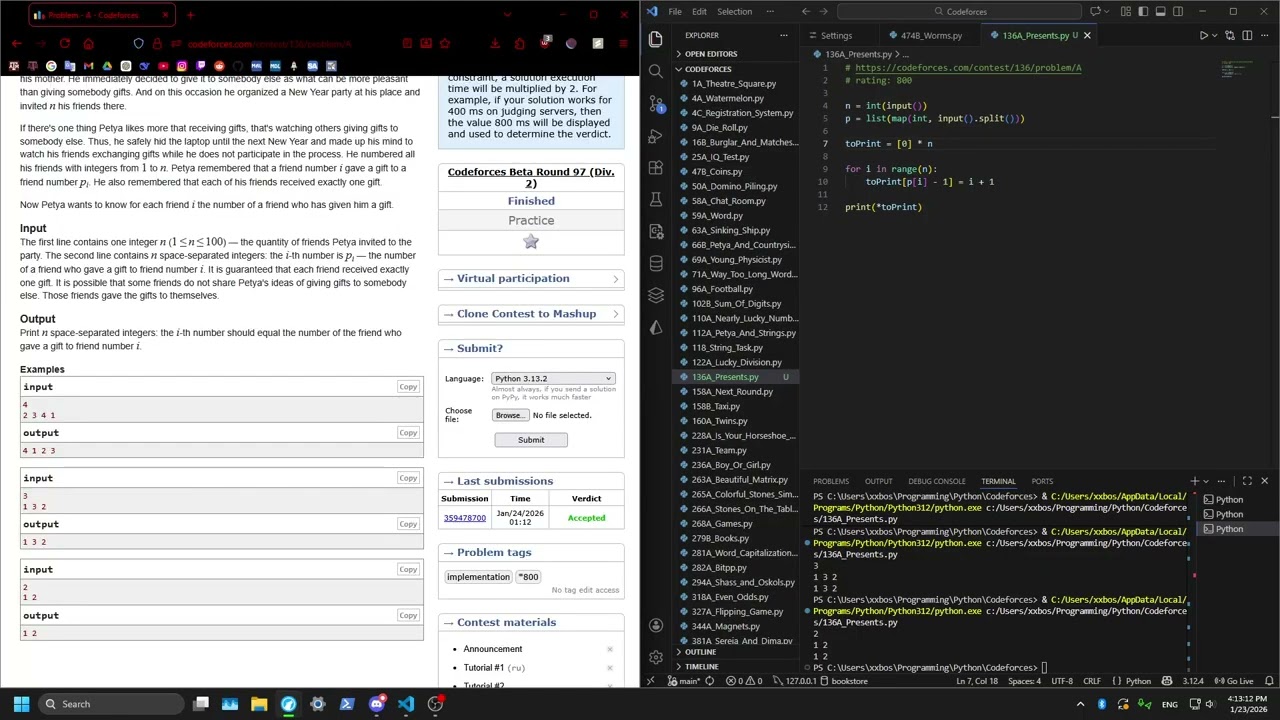Click Go Live in the status bar
The height and width of the screenshot is (720, 1280).
[x=1236, y=681]
